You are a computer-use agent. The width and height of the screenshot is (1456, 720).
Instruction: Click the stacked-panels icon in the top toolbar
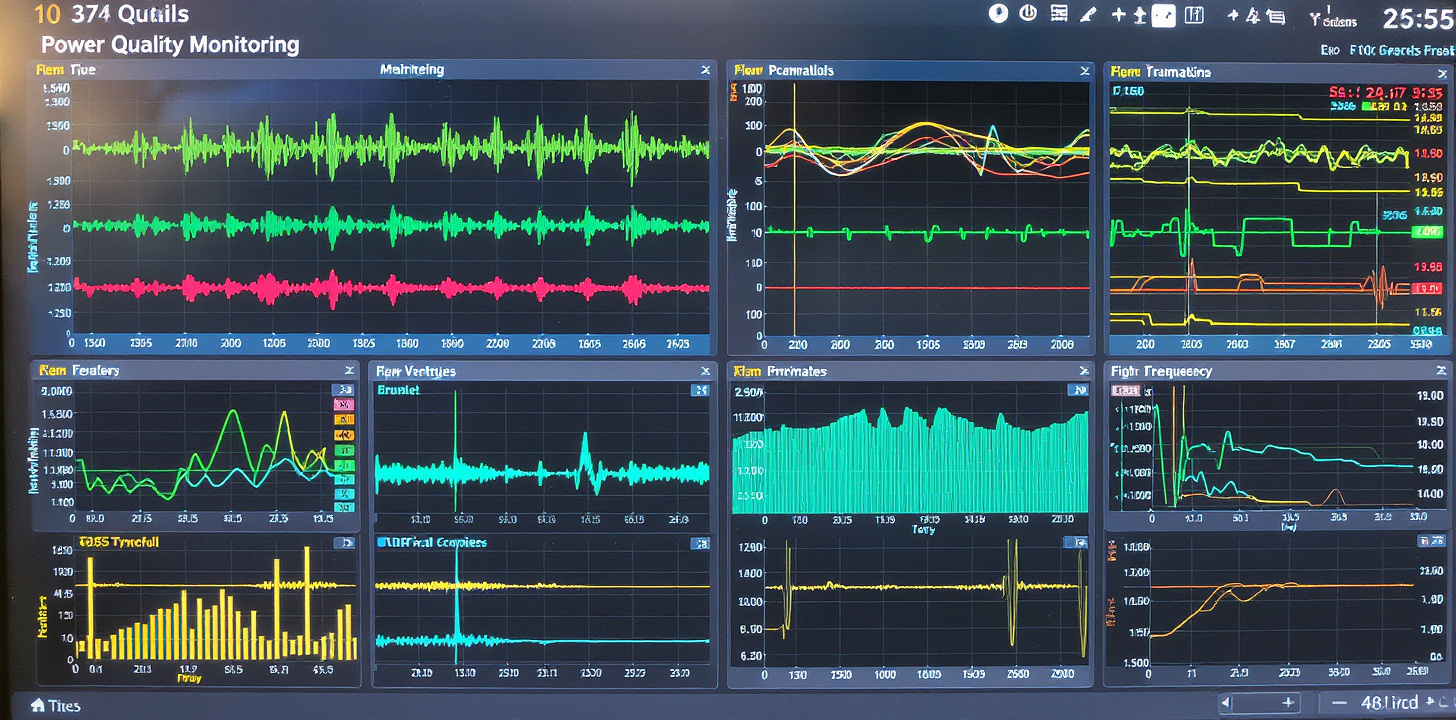[x=1275, y=16]
